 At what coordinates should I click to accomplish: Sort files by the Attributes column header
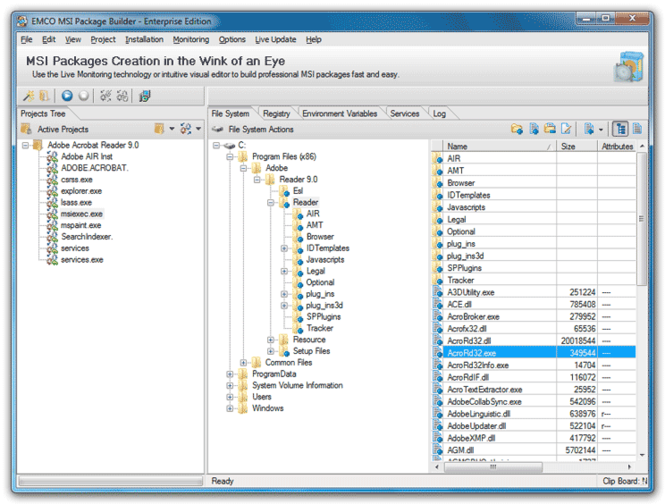point(617,146)
